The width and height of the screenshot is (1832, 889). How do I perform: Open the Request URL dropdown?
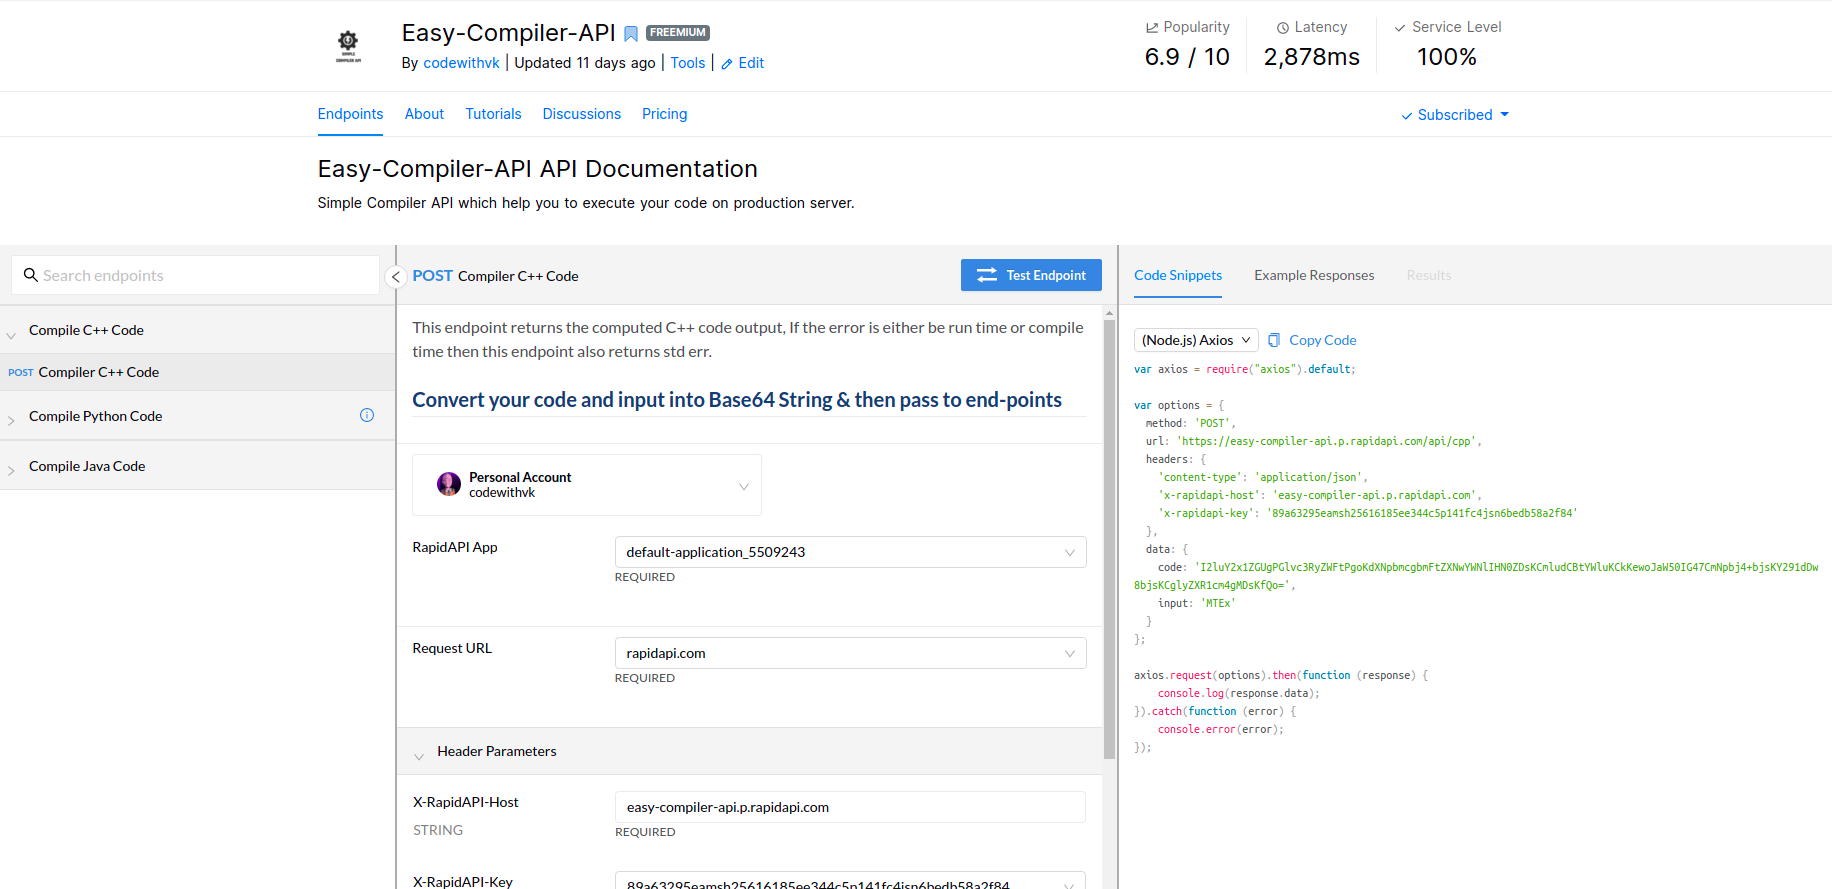tap(850, 653)
